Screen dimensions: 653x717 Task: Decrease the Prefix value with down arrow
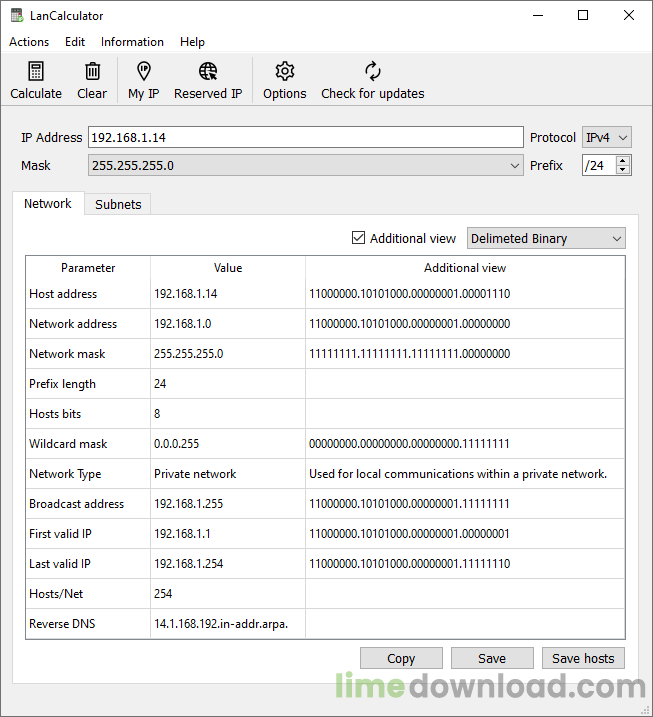(622, 170)
